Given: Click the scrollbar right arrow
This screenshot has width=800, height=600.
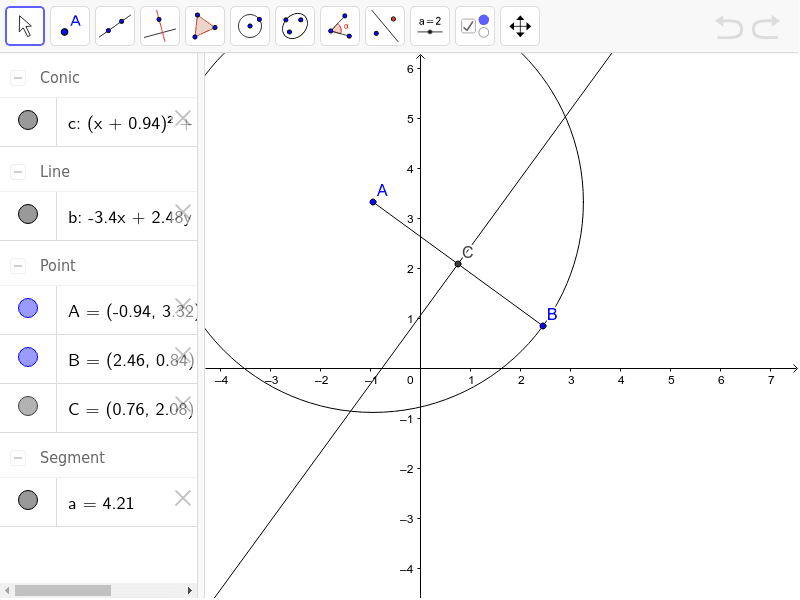Looking at the screenshot, I should (190, 590).
